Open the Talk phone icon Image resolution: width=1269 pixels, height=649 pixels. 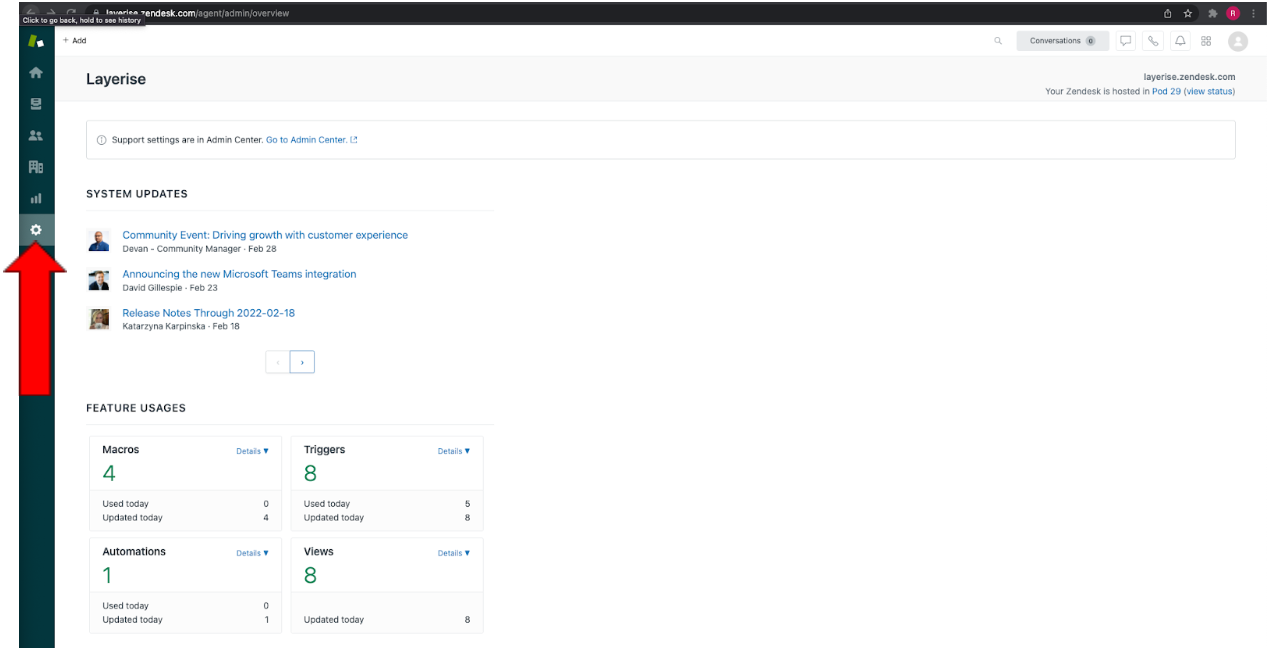pos(1153,41)
